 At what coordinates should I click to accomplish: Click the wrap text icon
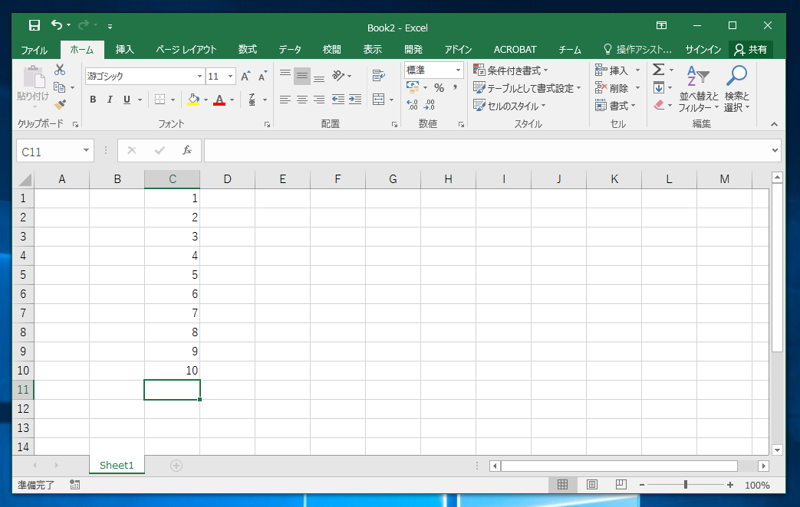pos(379,75)
